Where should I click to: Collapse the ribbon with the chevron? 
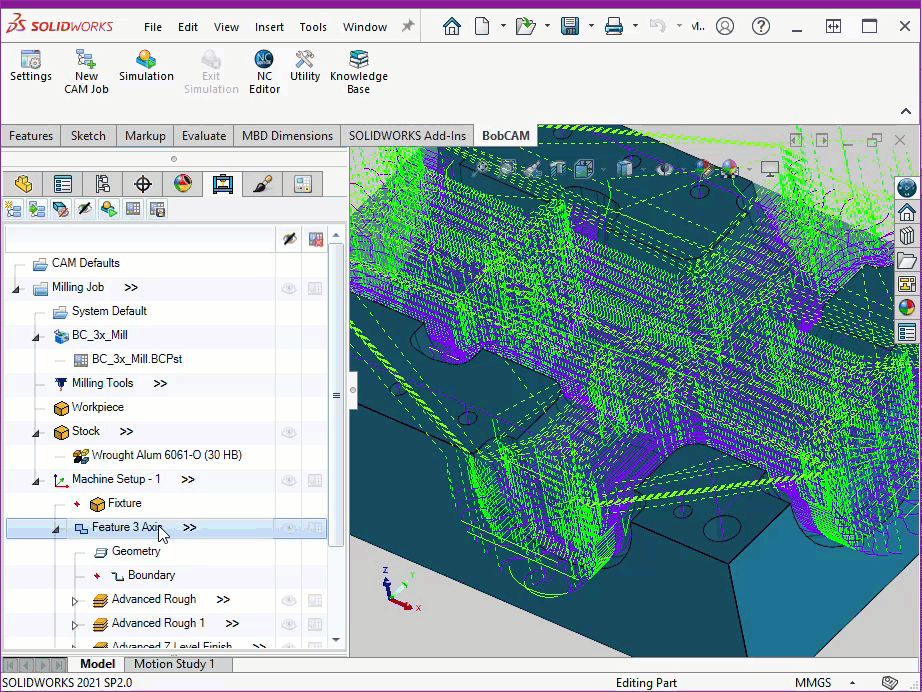click(906, 111)
